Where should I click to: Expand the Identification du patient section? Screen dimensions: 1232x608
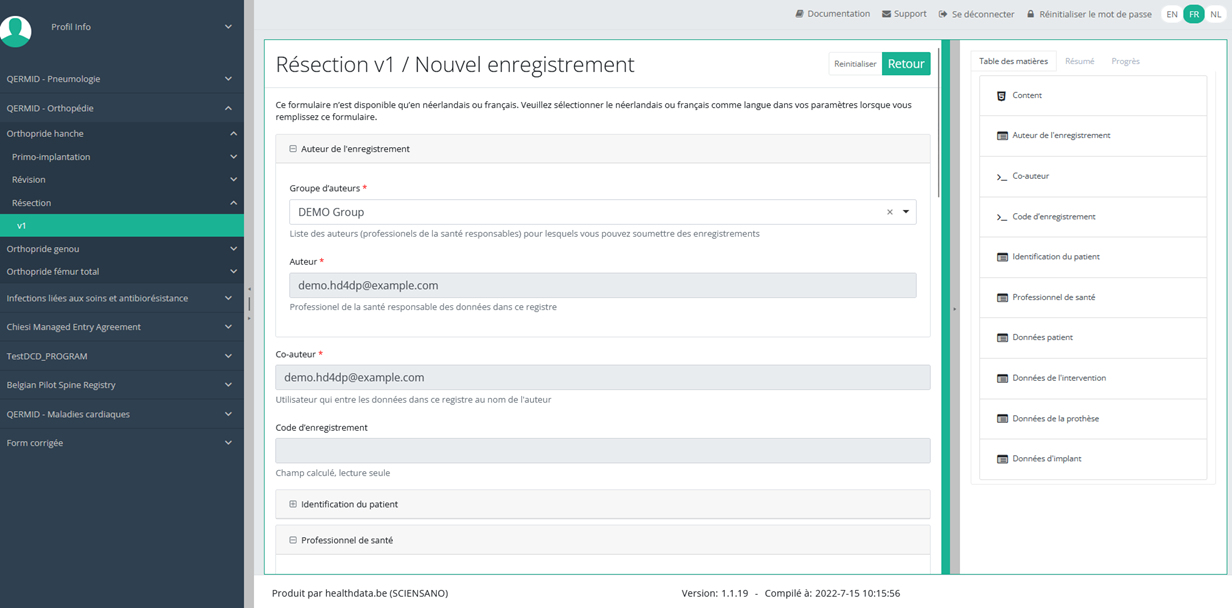(293, 504)
